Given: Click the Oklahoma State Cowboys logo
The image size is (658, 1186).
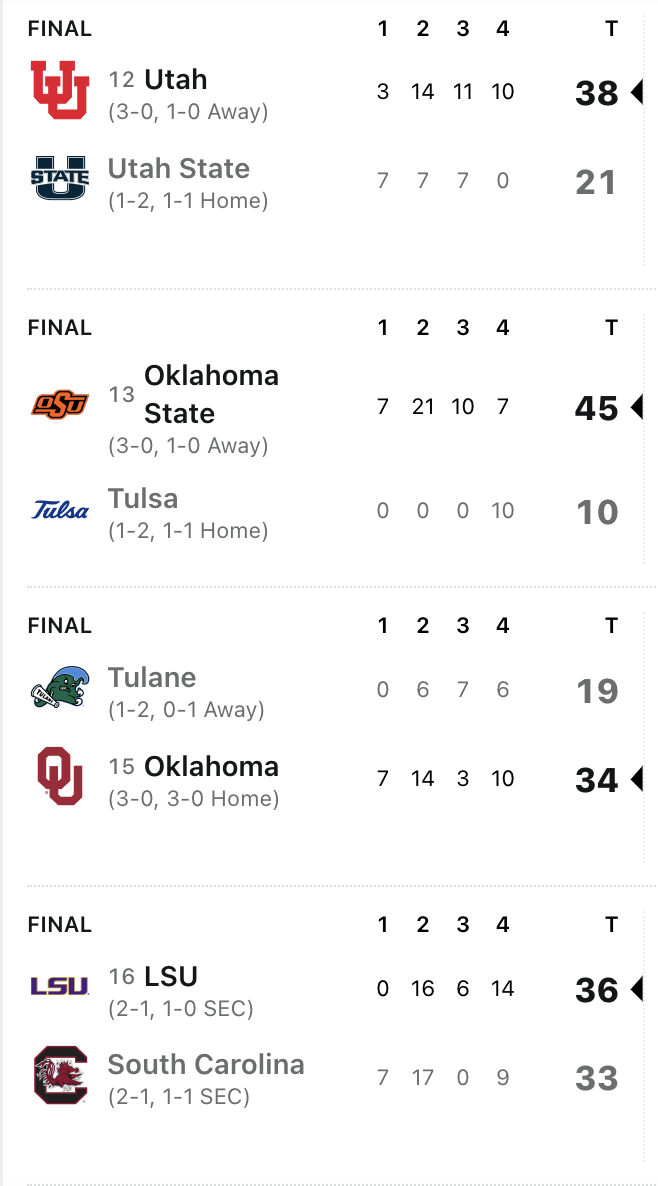Looking at the screenshot, I should click(59, 404).
